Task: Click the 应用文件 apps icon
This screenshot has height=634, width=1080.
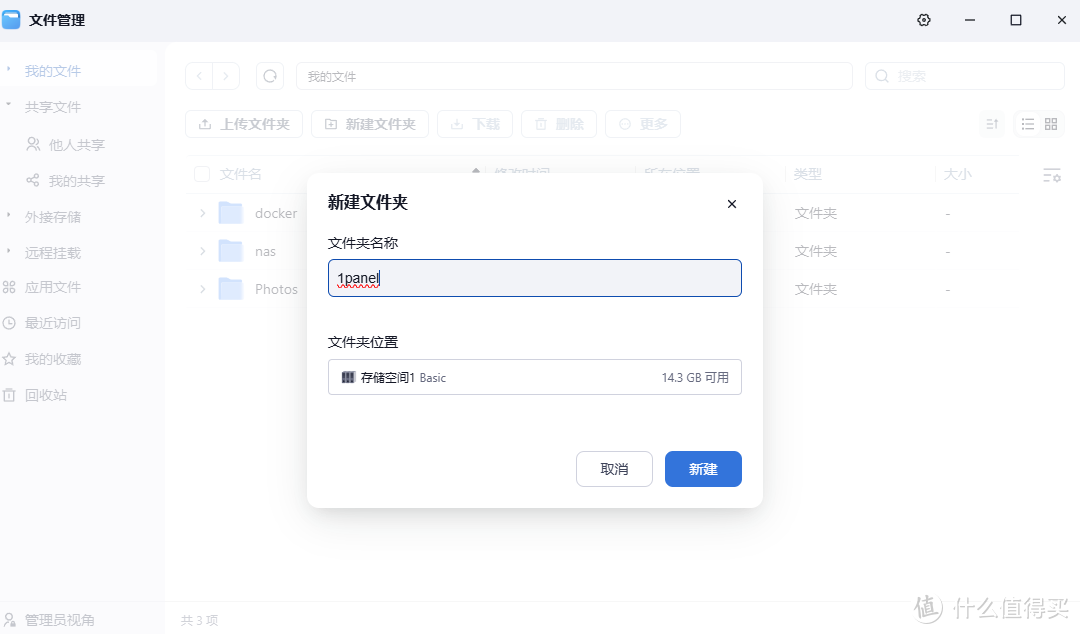Action: tap(9, 287)
